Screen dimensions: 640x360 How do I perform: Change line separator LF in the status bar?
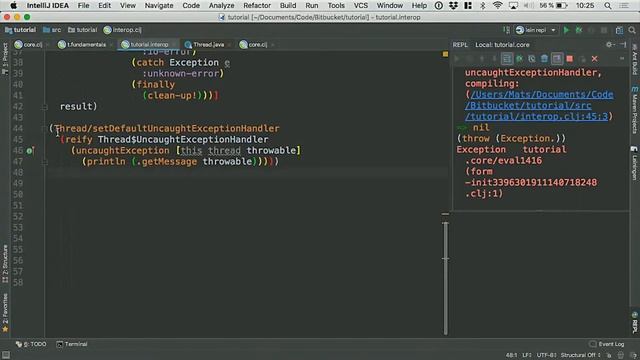point(527,355)
